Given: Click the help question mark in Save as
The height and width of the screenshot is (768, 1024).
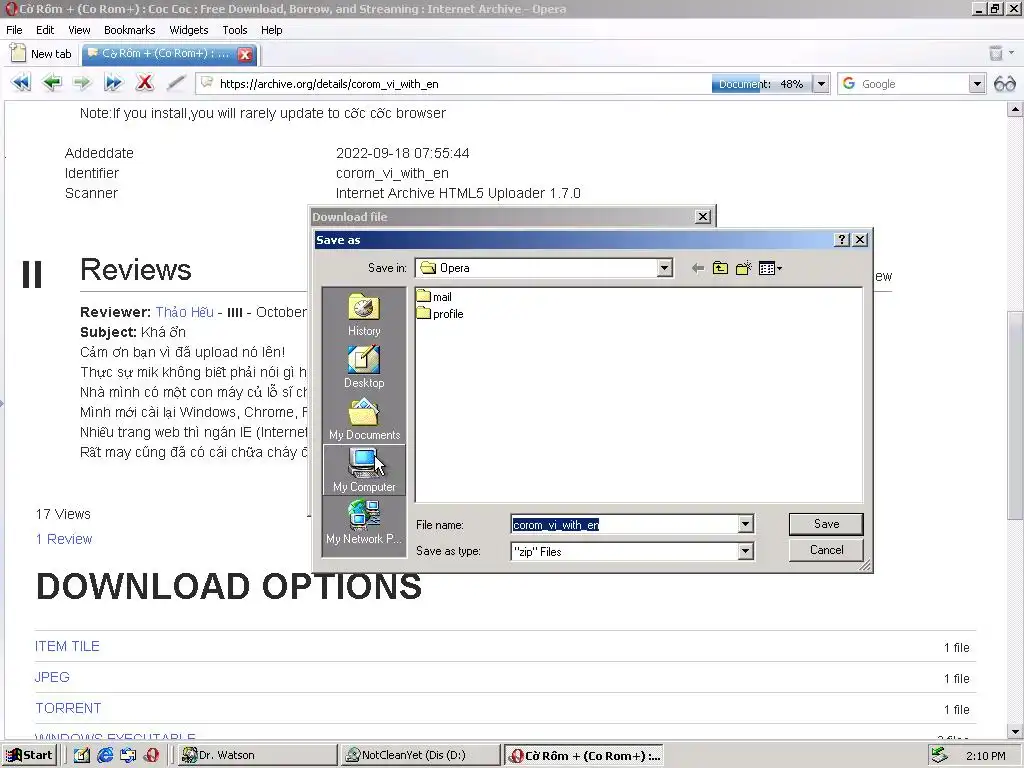Looking at the screenshot, I should tap(842, 240).
